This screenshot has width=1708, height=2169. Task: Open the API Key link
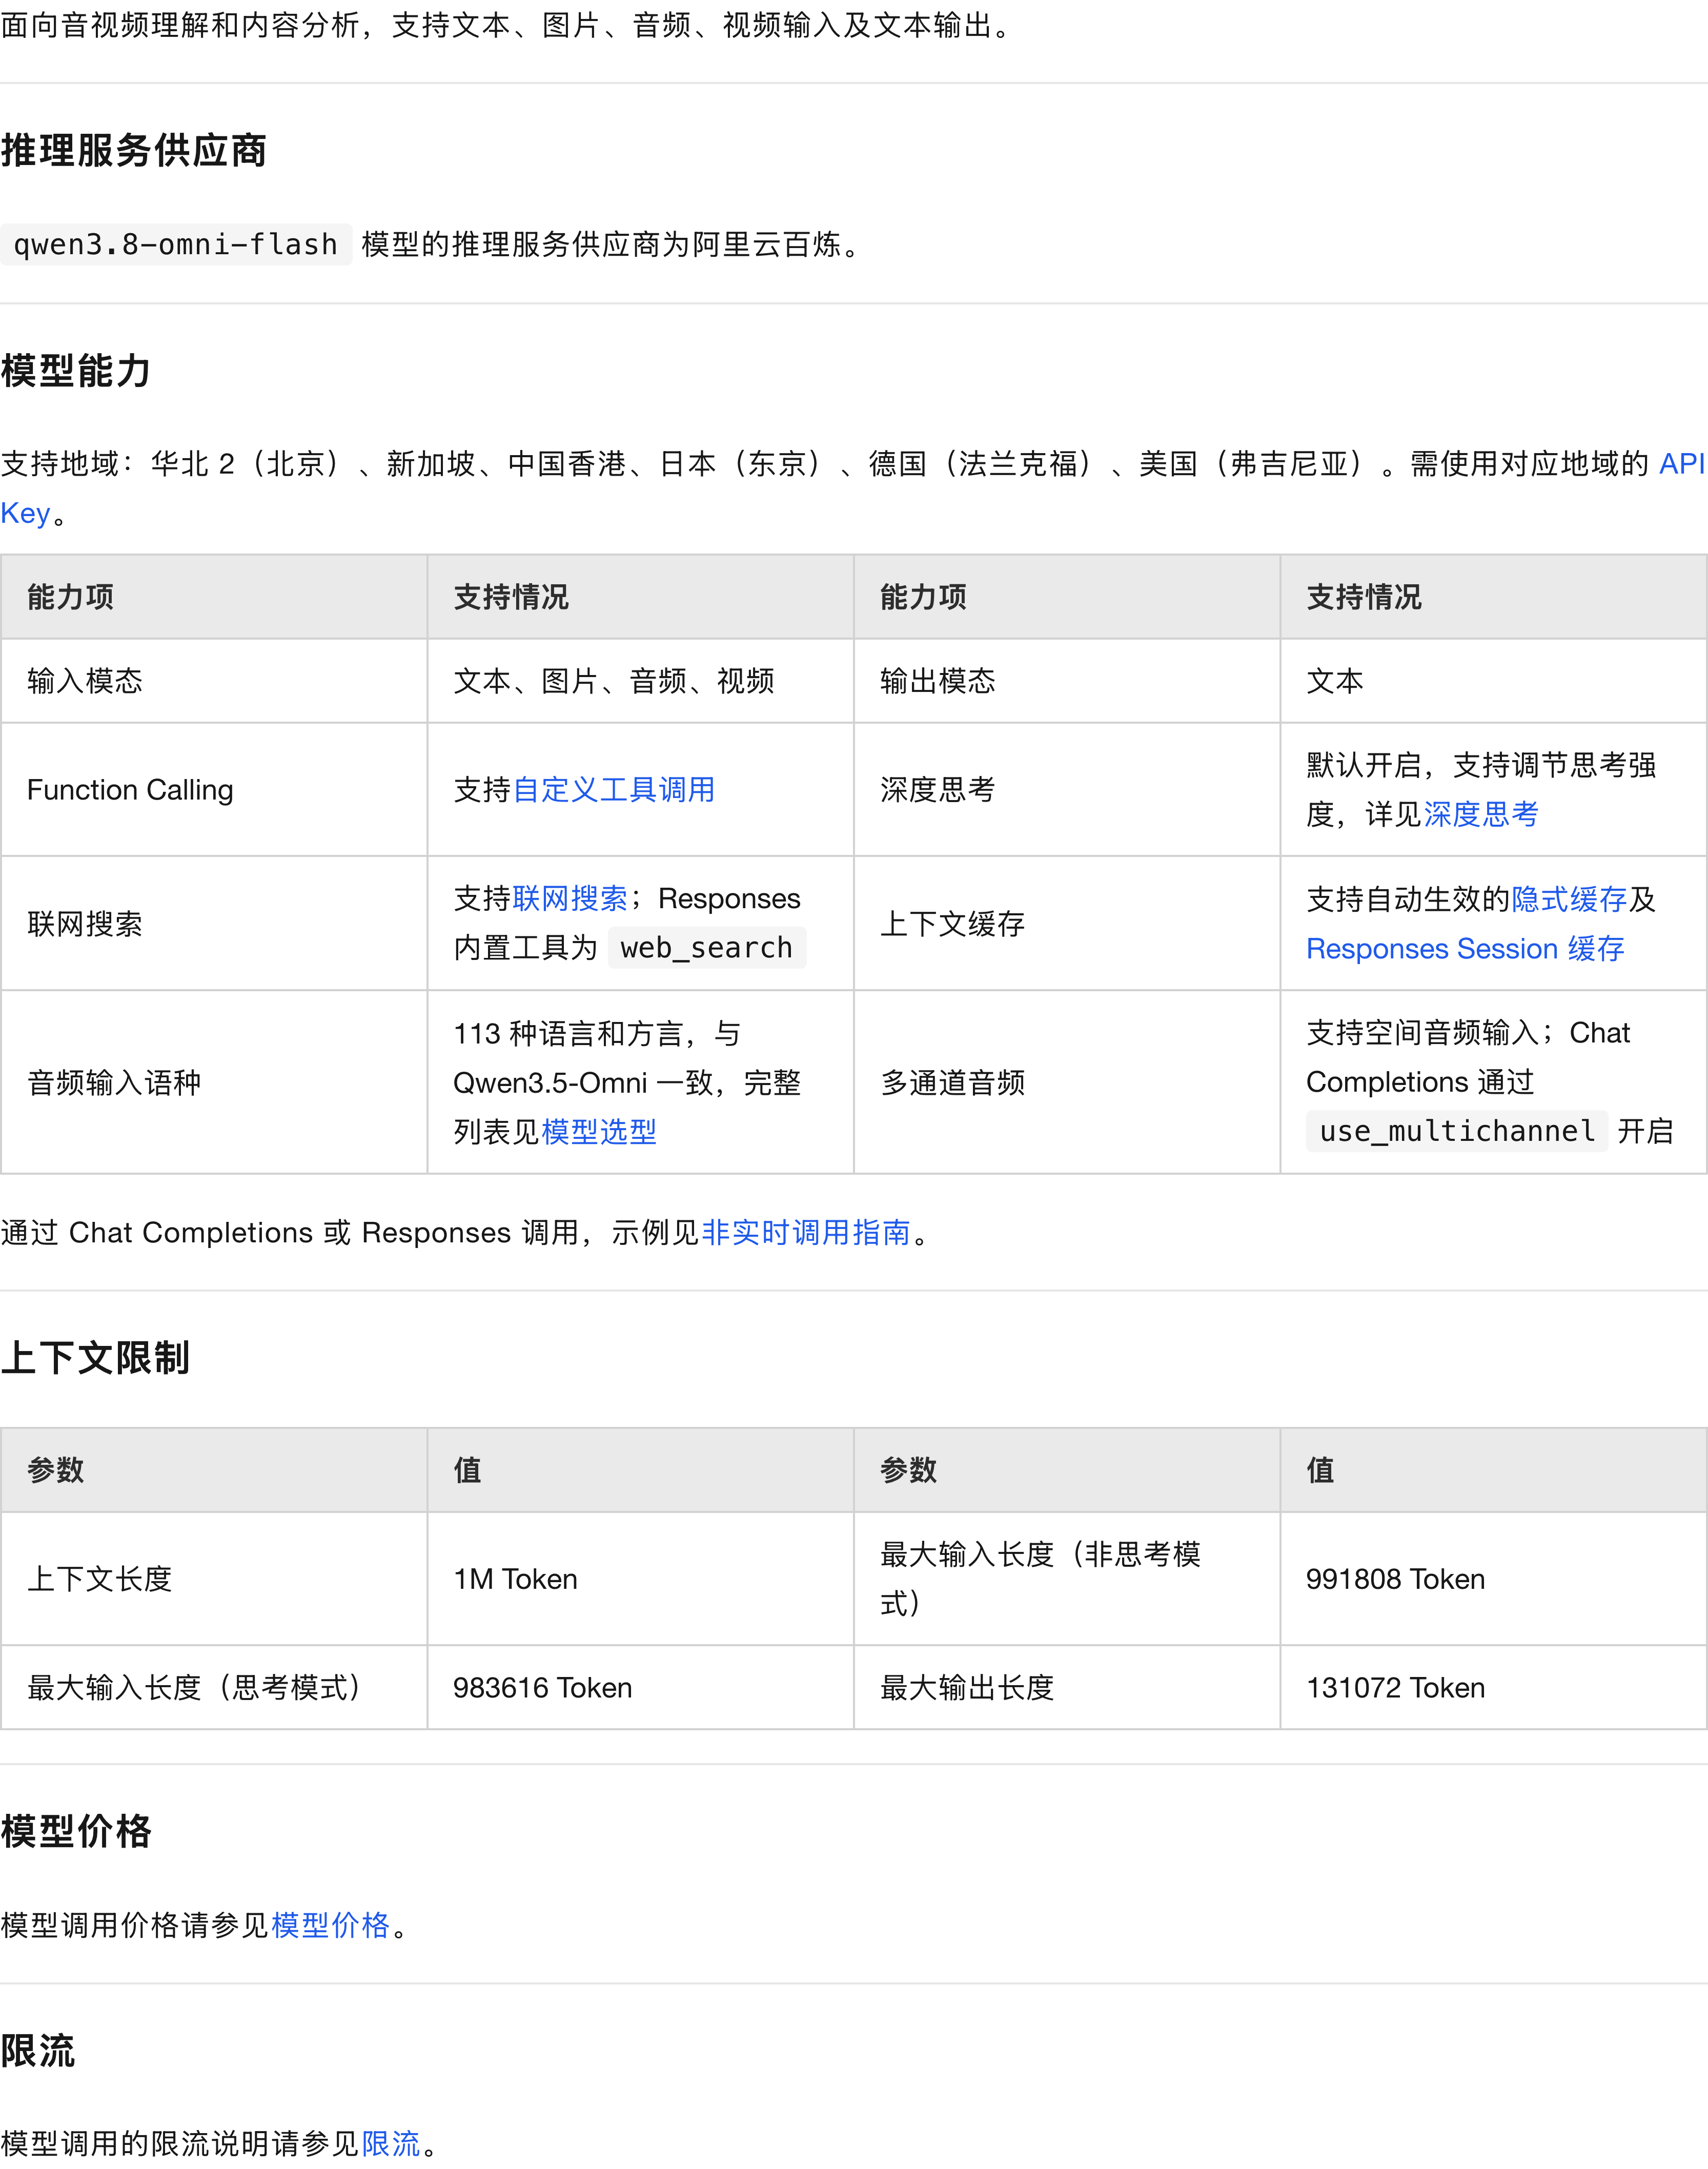(1681, 463)
